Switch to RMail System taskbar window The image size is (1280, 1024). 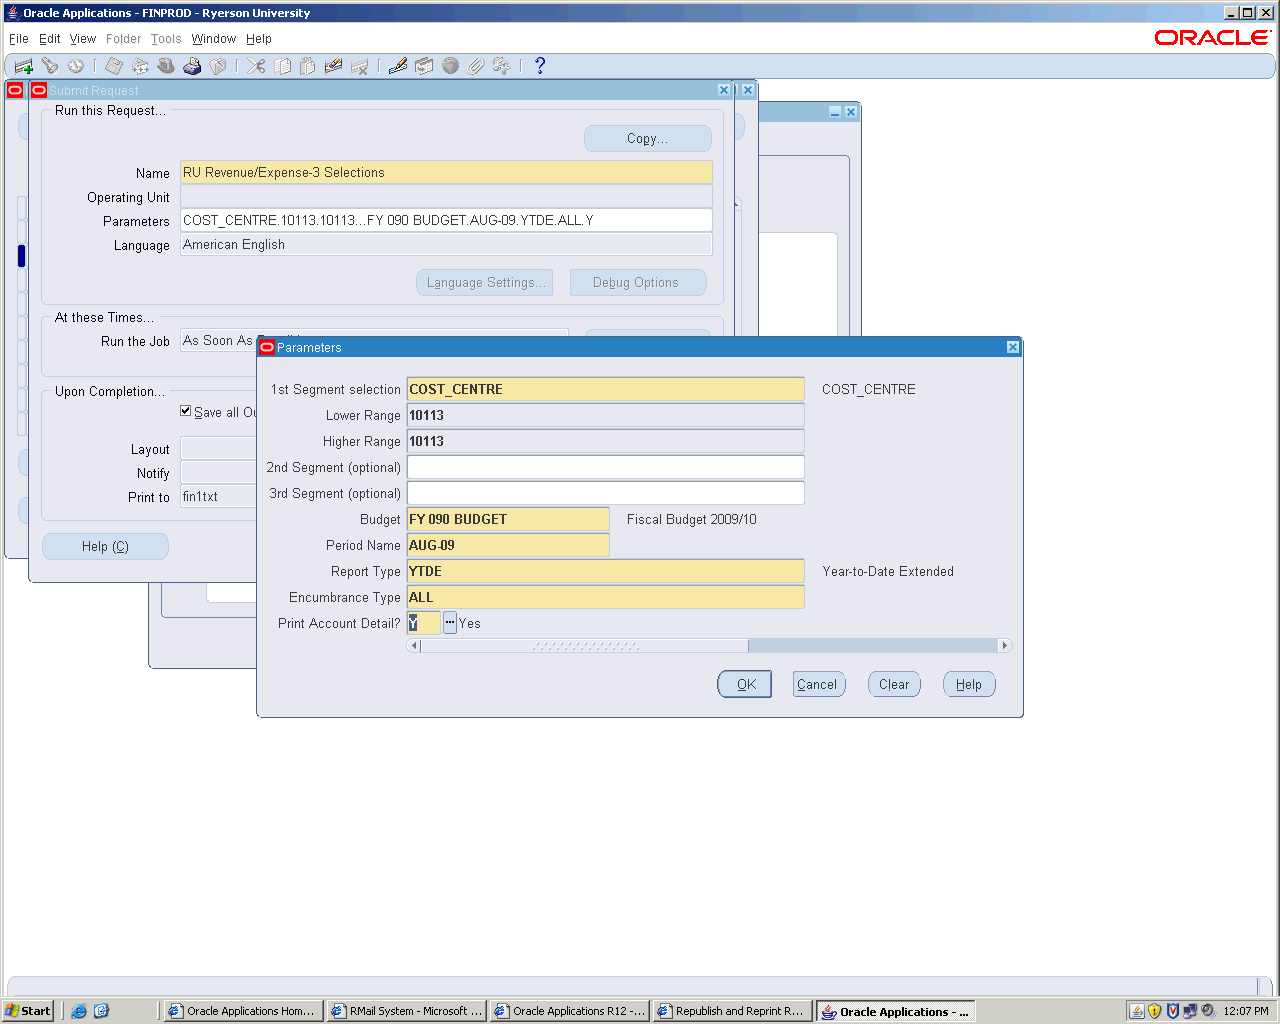(407, 1011)
